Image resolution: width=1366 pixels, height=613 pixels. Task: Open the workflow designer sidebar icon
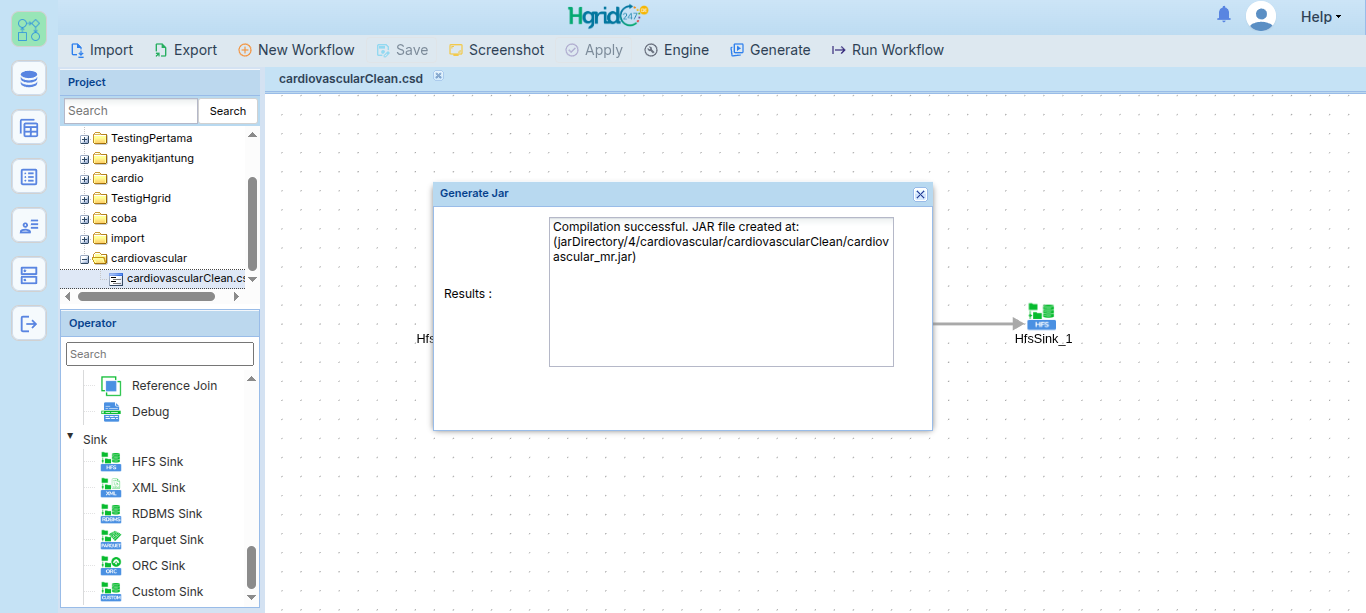point(29,28)
